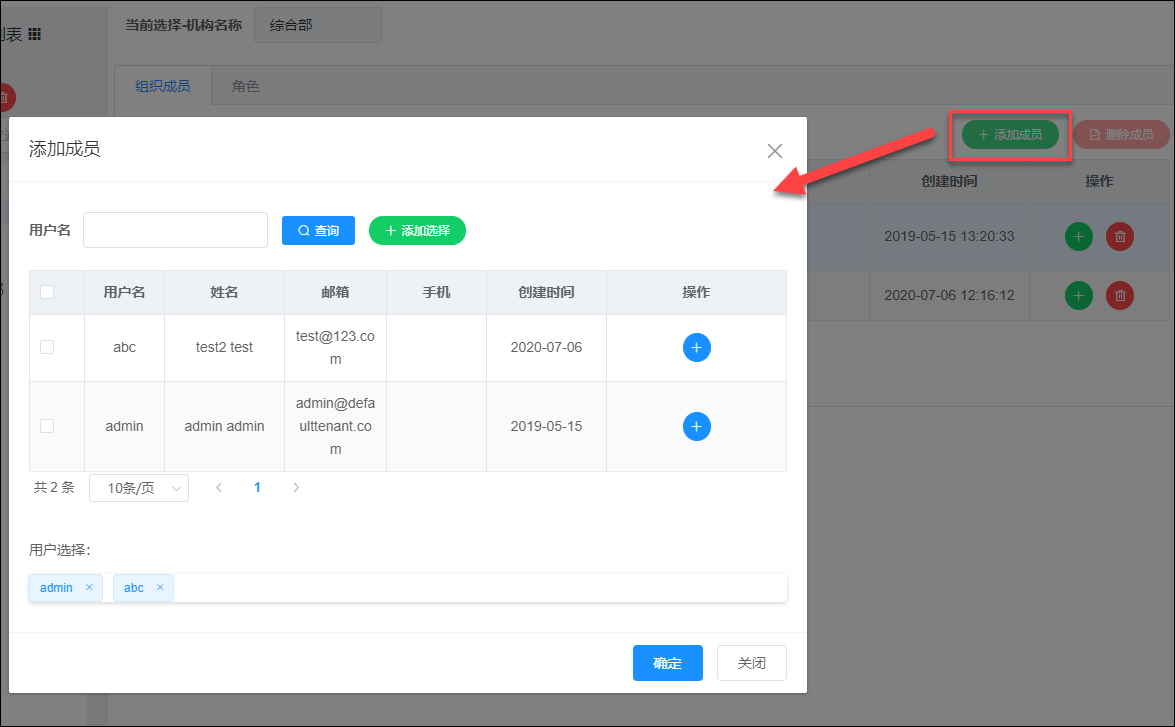Click the 2019-05-15 13:20:33 timestamp in background table

[949, 236]
